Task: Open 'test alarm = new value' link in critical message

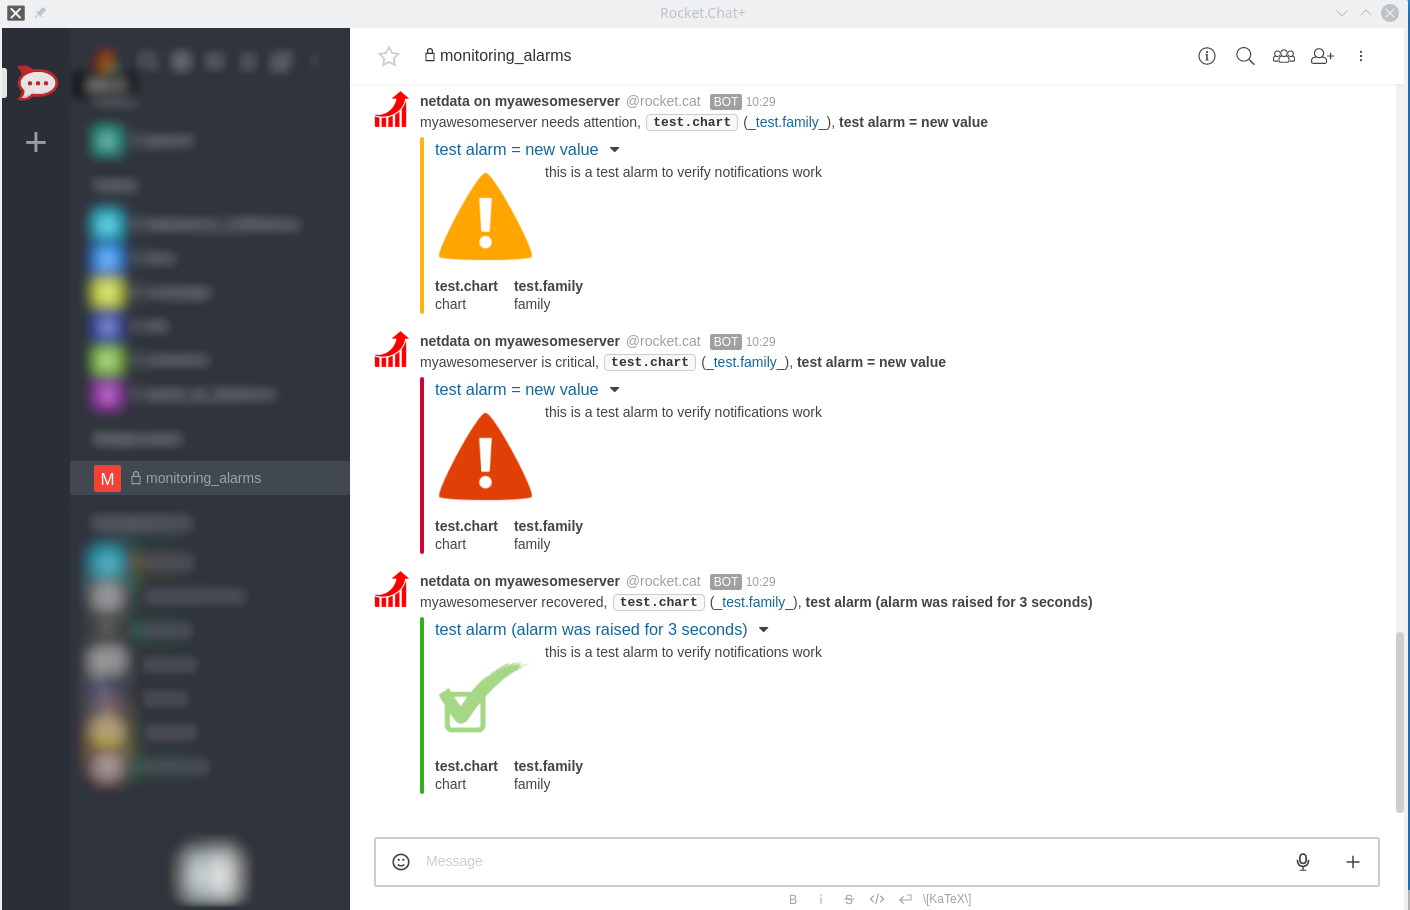Action: pyautogui.click(x=516, y=389)
